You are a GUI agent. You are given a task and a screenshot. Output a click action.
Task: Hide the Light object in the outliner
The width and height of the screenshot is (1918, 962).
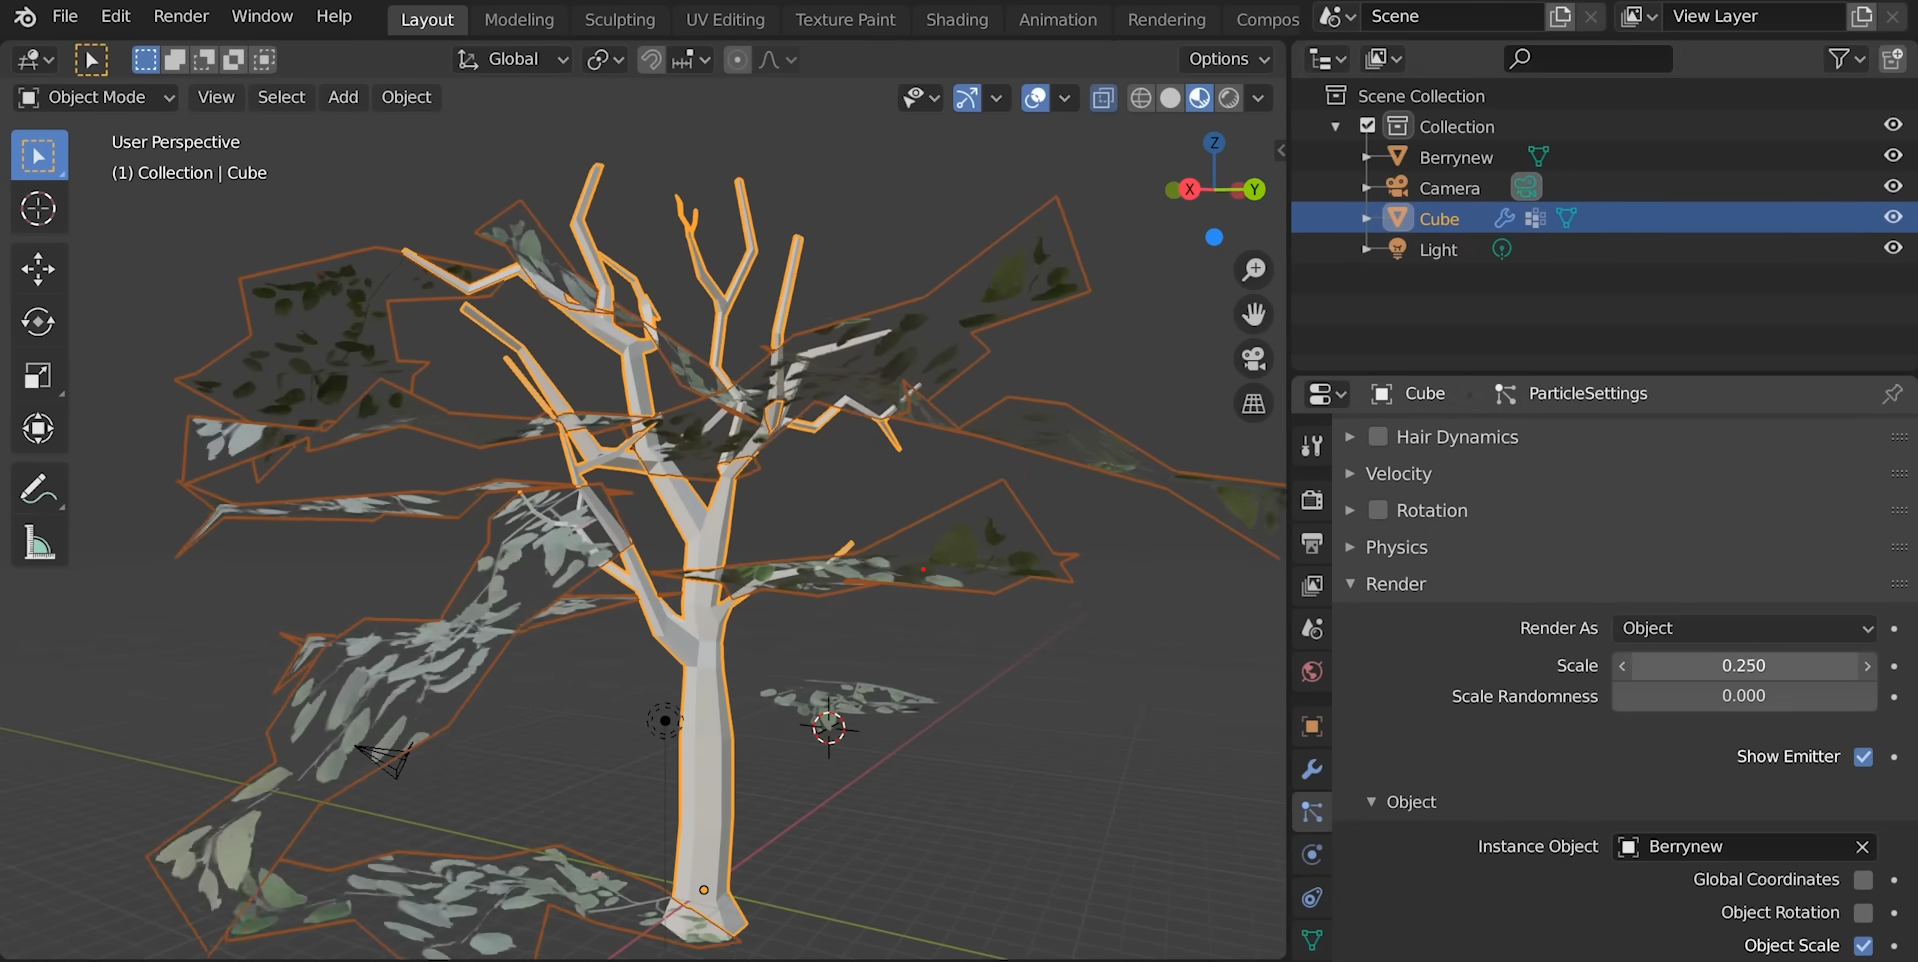click(x=1893, y=248)
